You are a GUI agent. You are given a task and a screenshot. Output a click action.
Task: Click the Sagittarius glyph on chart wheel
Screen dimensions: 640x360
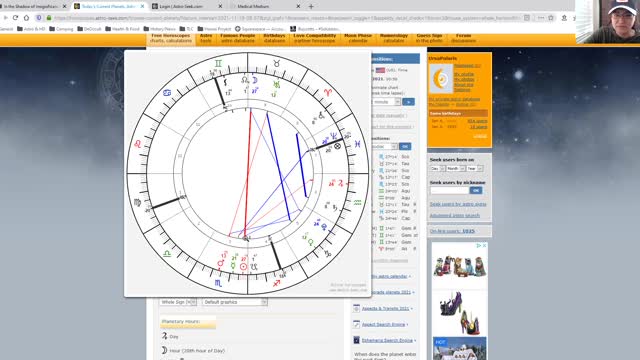(x=277, y=283)
